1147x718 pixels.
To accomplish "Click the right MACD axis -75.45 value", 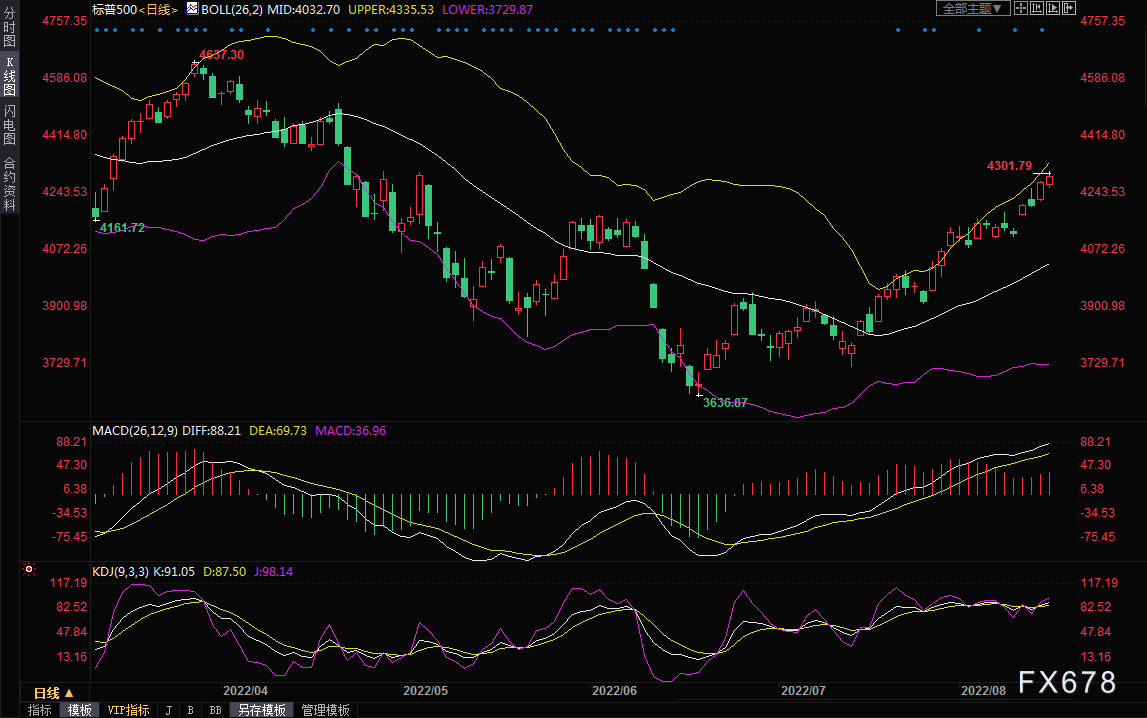I will (x=1098, y=537).
